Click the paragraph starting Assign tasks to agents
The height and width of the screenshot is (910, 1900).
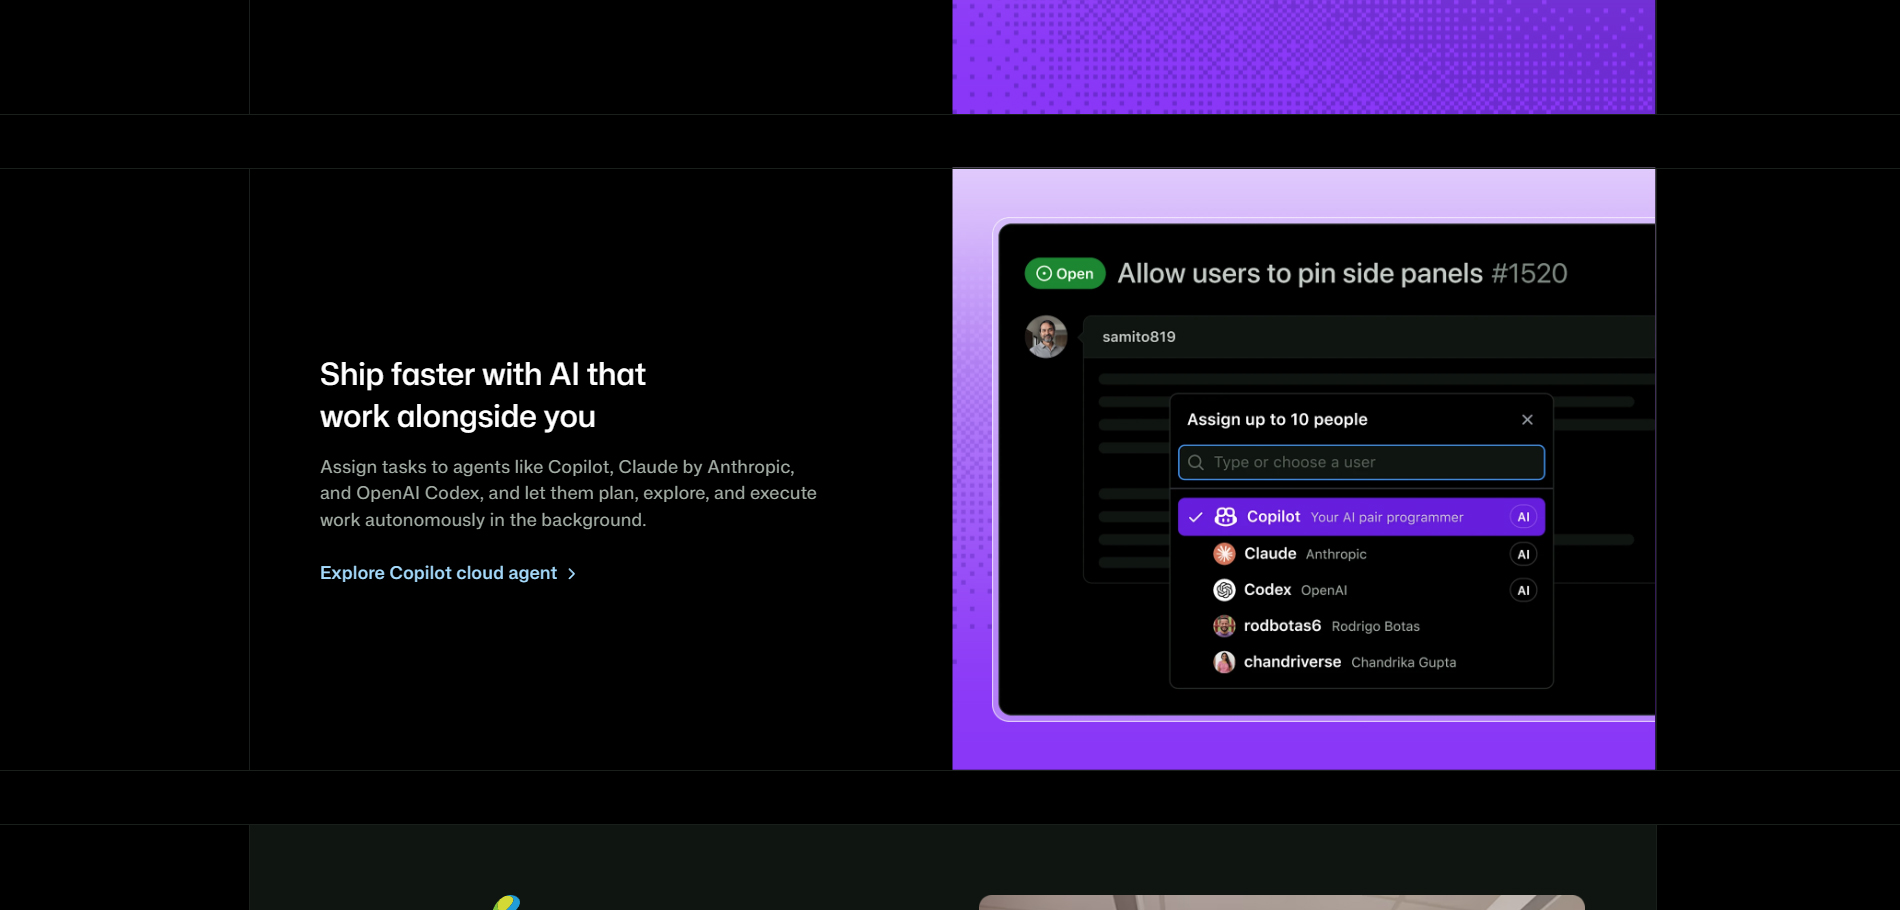click(568, 493)
